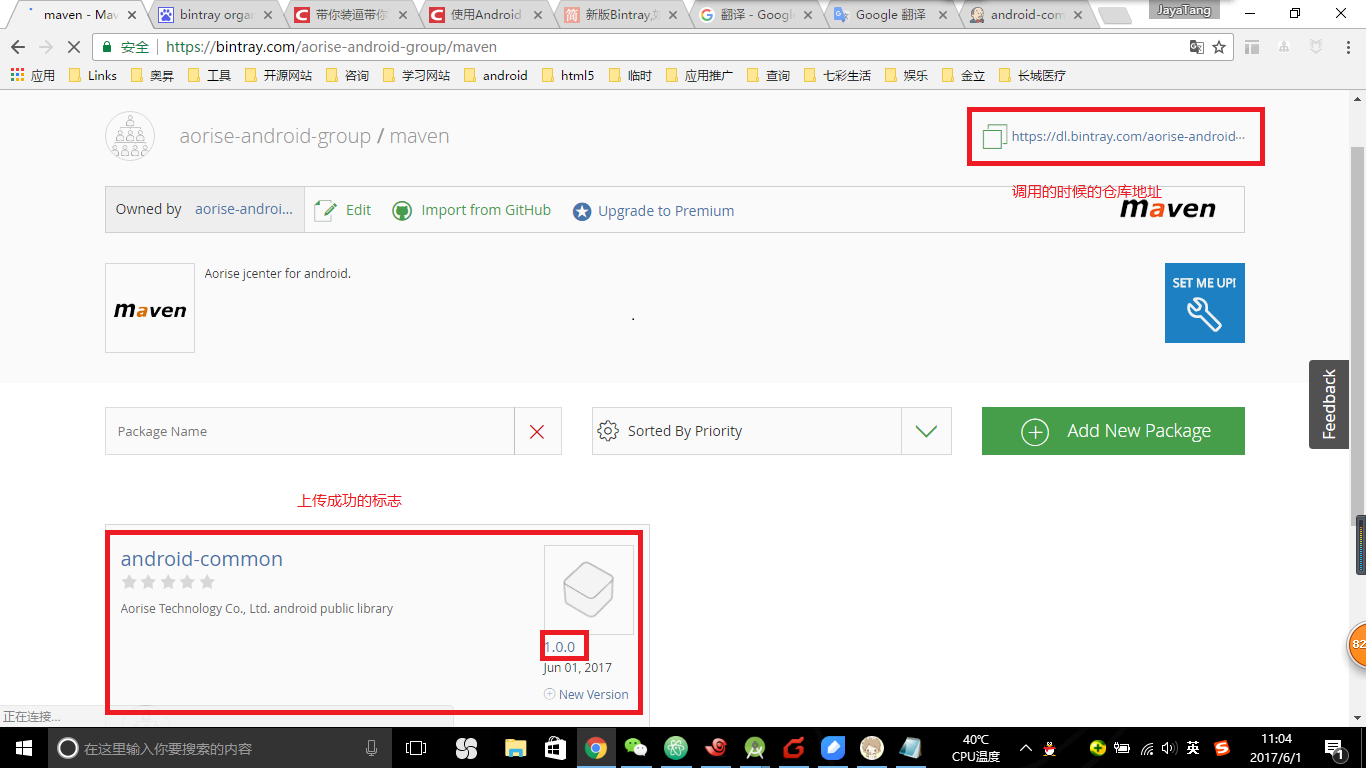This screenshot has width=1366, height=768.
Task: Switch to the Google 翻译 tab
Action: pos(889,15)
